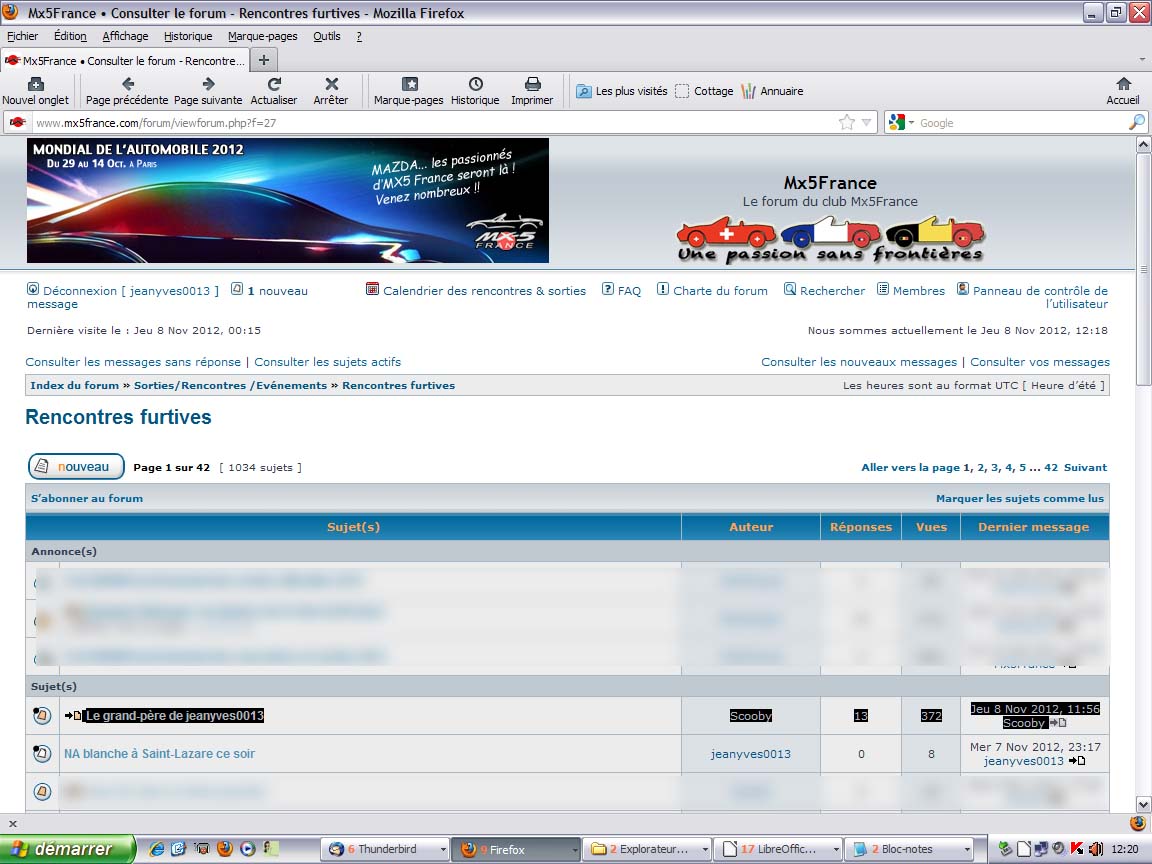Open the Les plus visités bookmark folder

pyautogui.click(x=622, y=91)
